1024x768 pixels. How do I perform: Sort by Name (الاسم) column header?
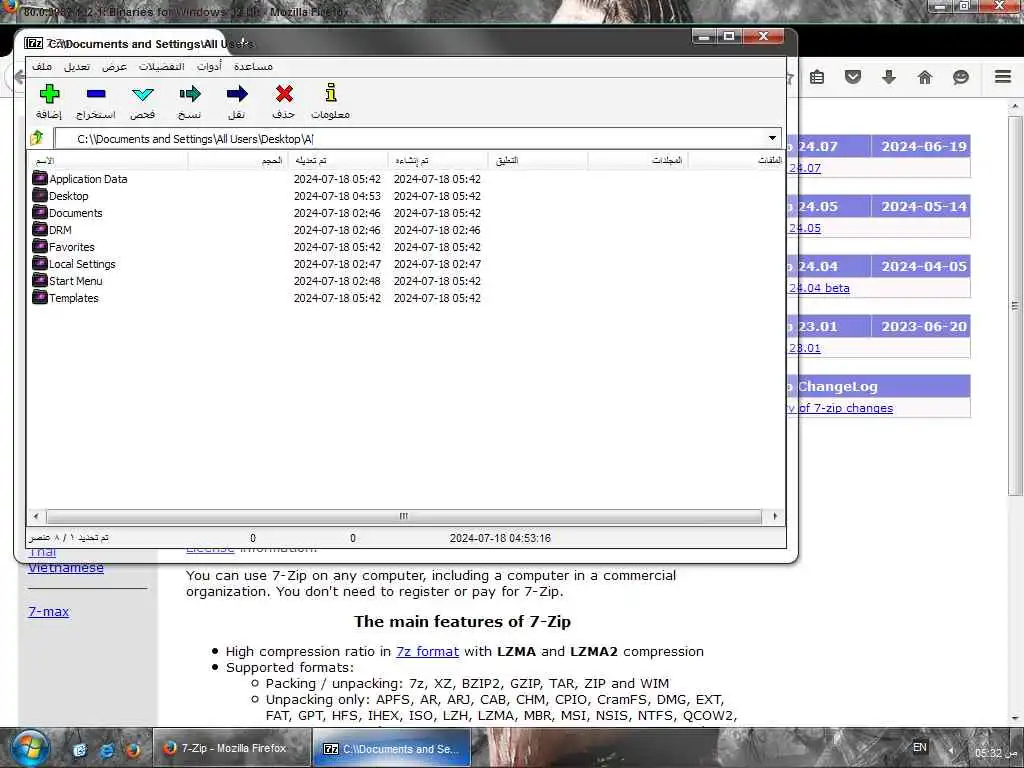pos(108,160)
